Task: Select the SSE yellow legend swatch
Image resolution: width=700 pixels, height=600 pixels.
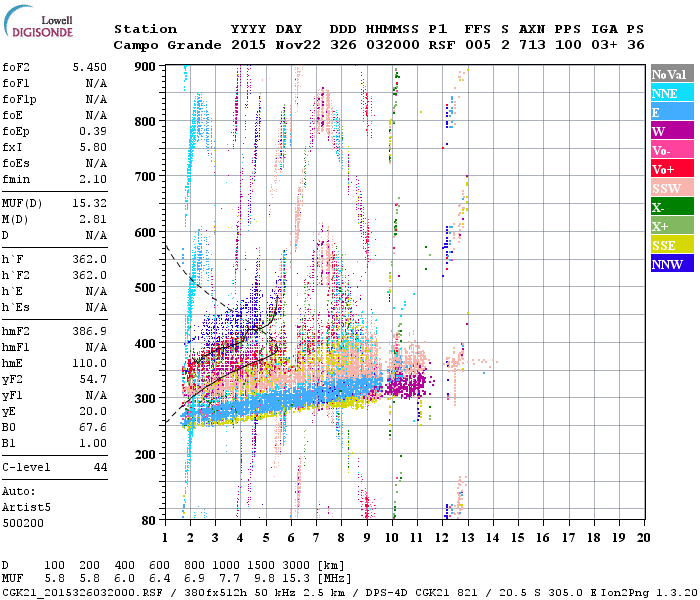Action: tap(672, 245)
